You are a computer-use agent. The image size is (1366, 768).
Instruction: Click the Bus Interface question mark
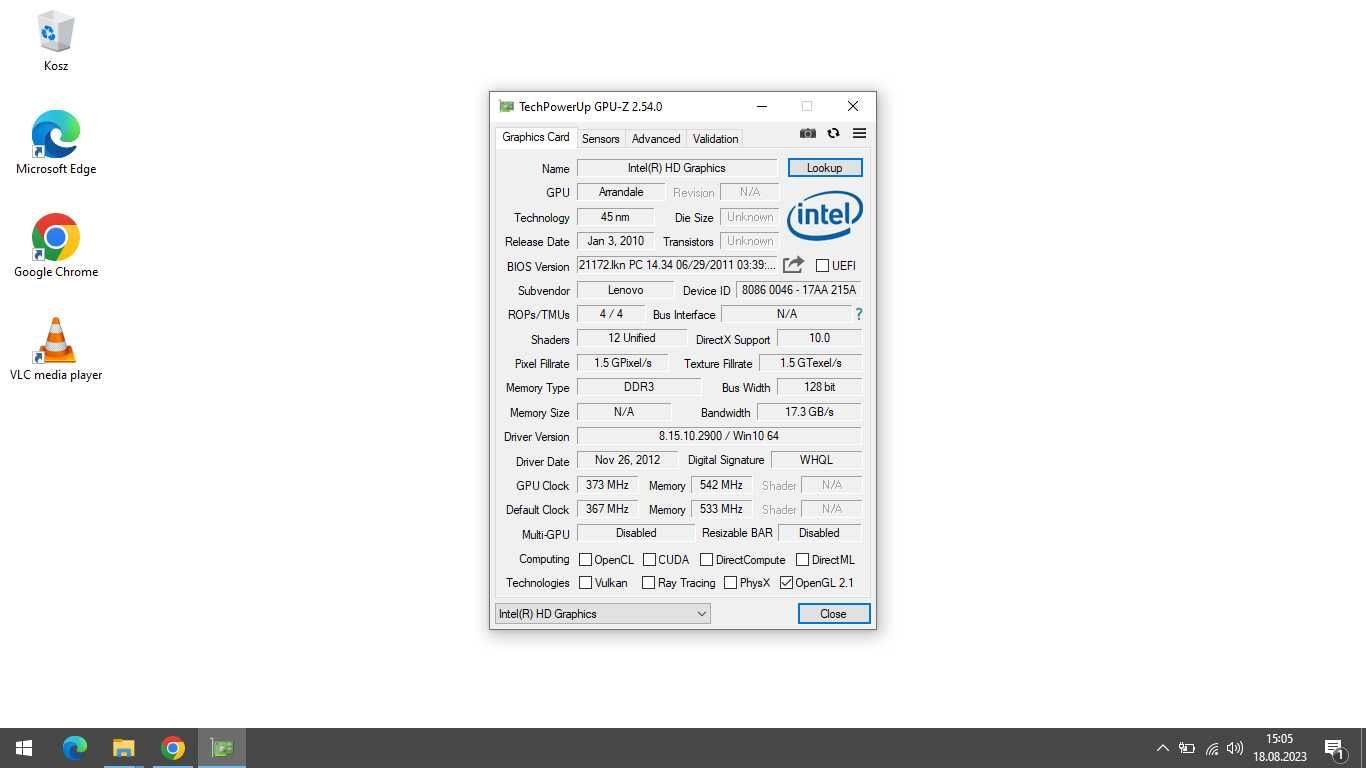[858, 314]
